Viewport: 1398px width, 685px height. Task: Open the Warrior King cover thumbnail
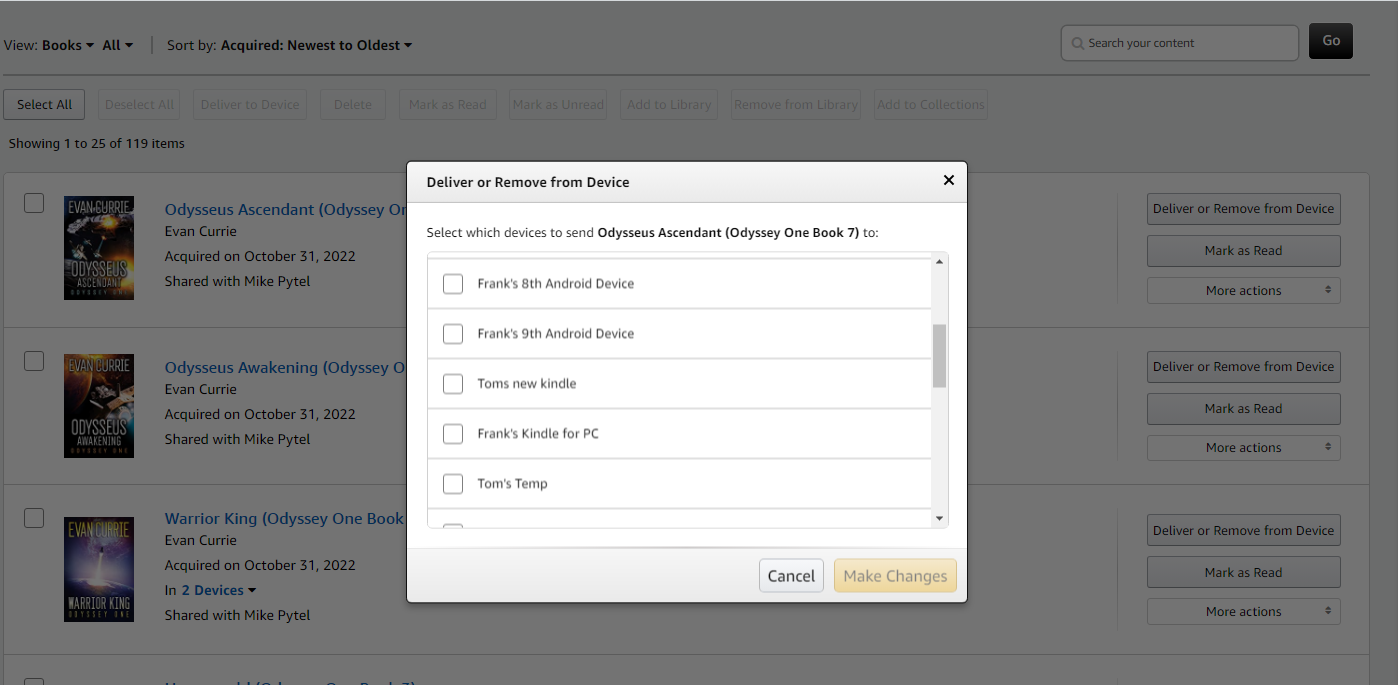pyautogui.click(x=99, y=569)
